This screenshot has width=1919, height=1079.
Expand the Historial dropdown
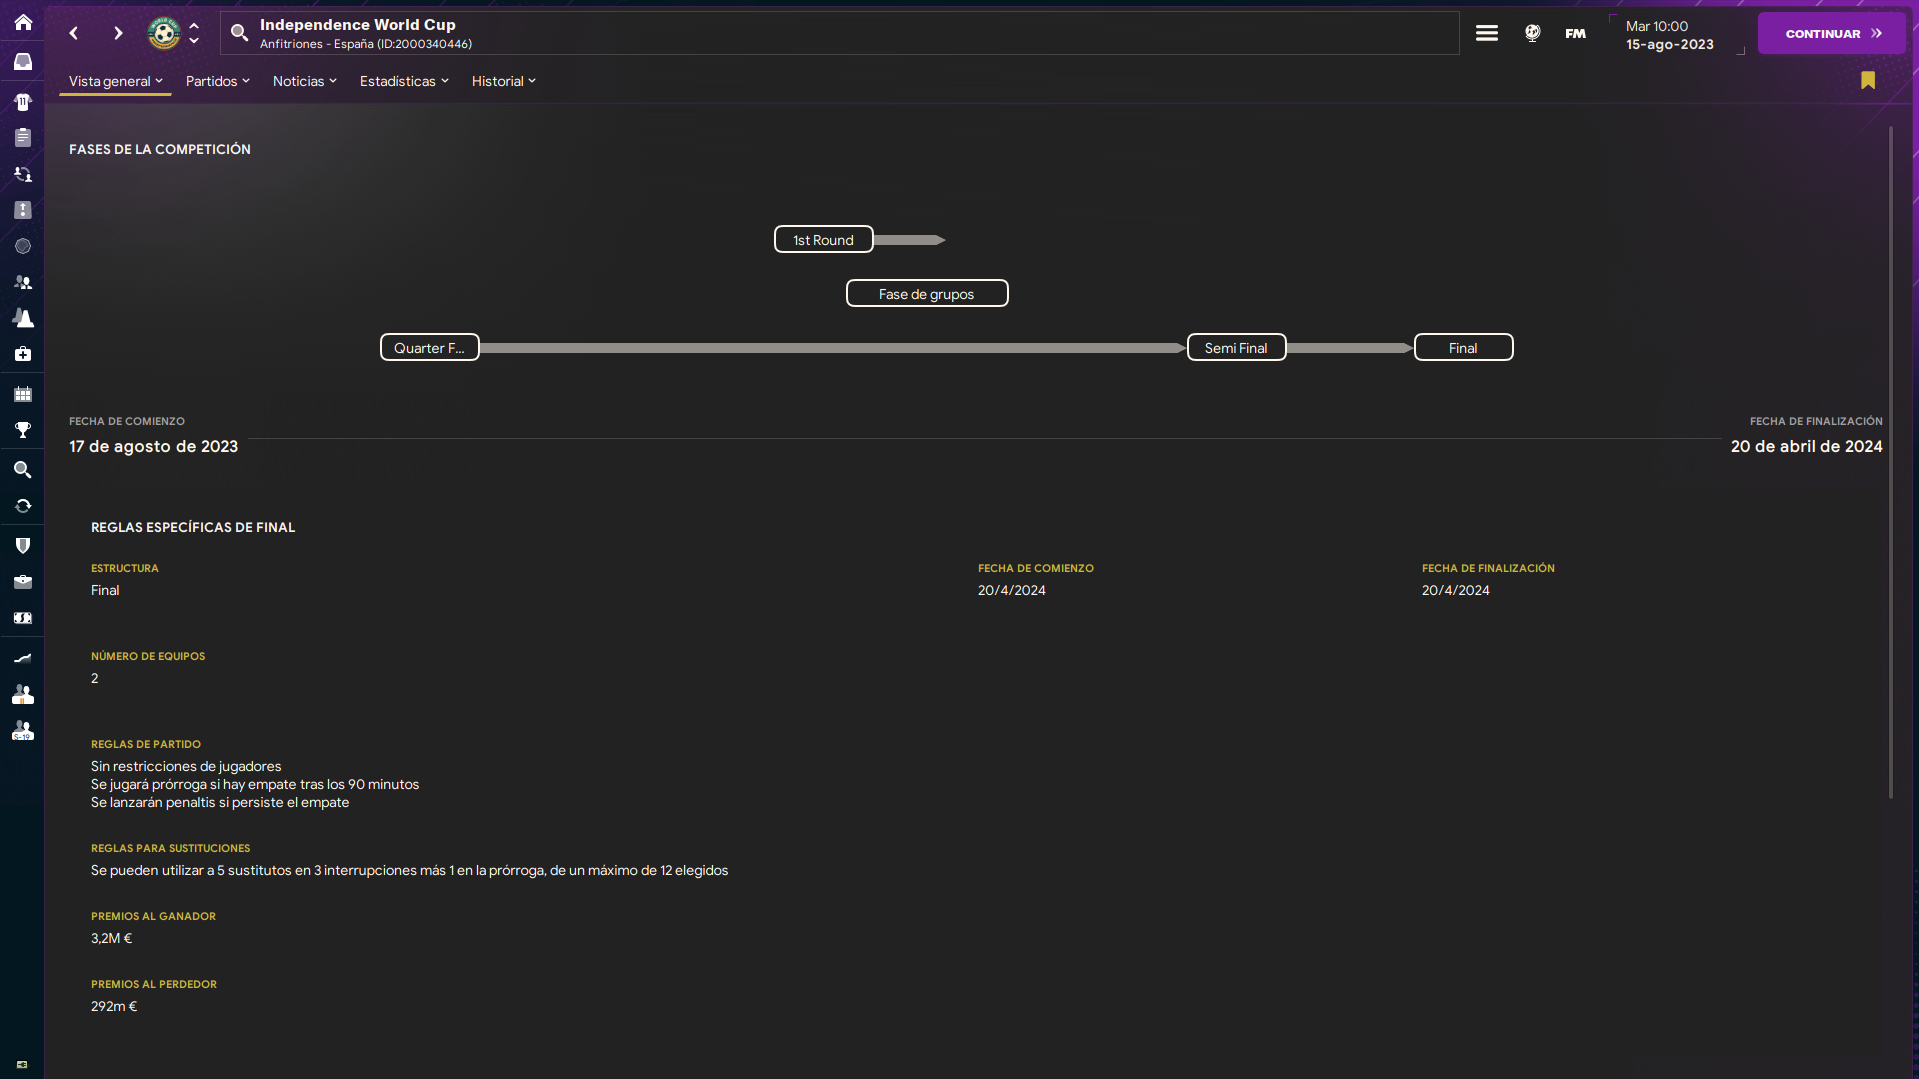pos(503,81)
